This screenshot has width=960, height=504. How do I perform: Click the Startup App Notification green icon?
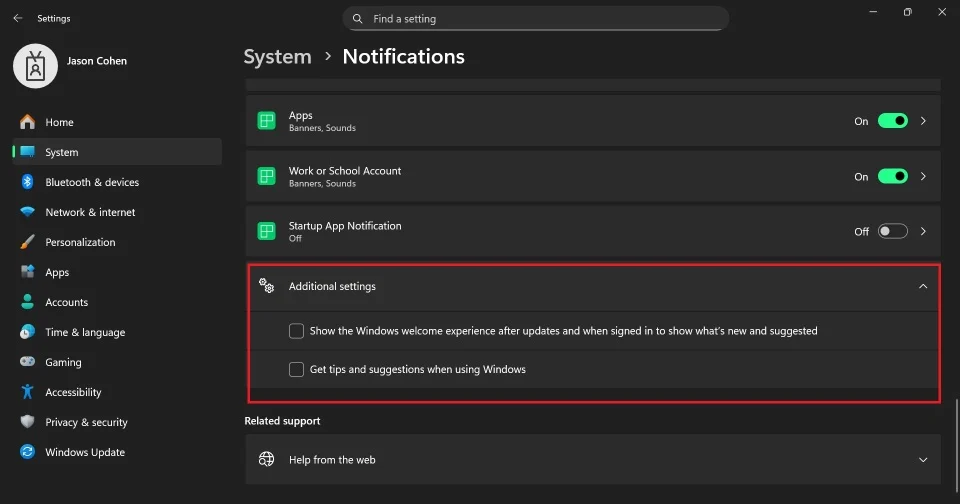pyautogui.click(x=266, y=231)
